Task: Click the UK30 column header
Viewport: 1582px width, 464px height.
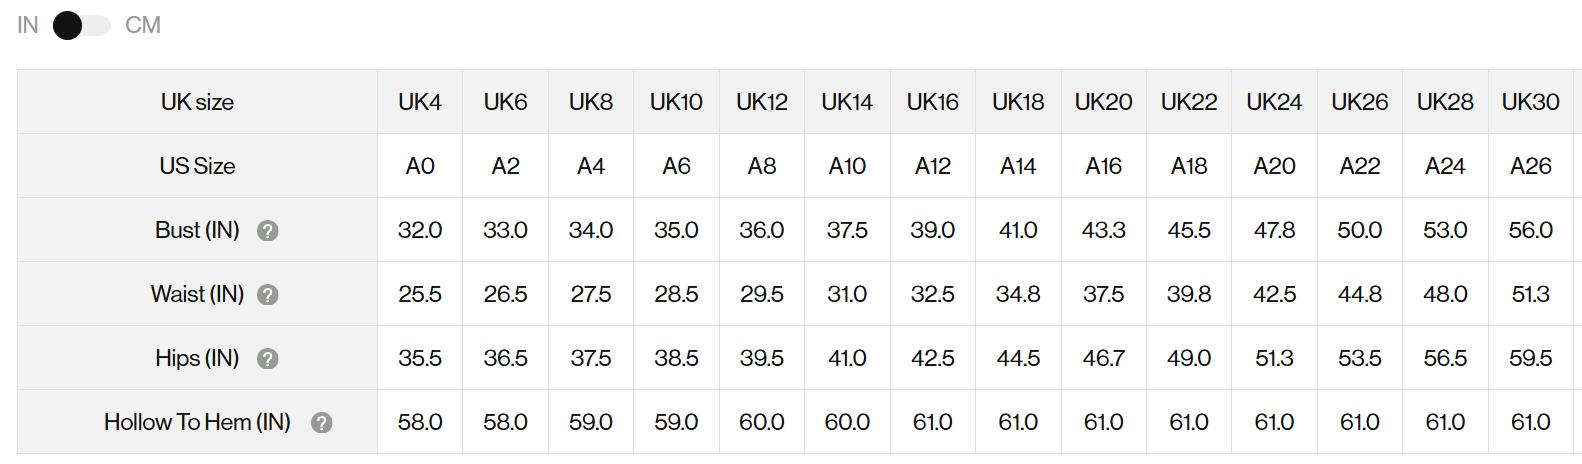Action: (x=1530, y=102)
